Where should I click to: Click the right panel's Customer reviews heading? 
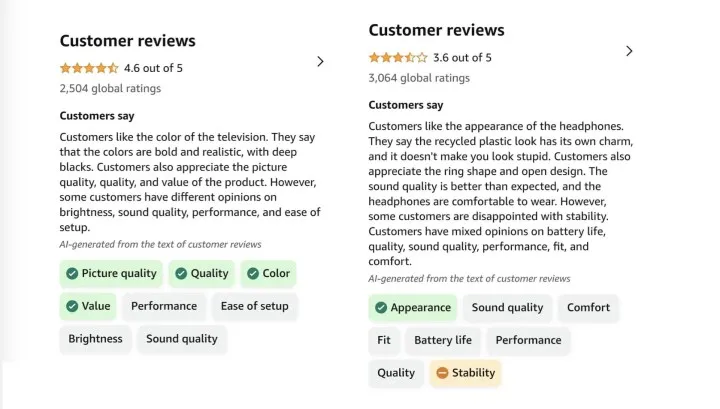click(x=437, y=30)
